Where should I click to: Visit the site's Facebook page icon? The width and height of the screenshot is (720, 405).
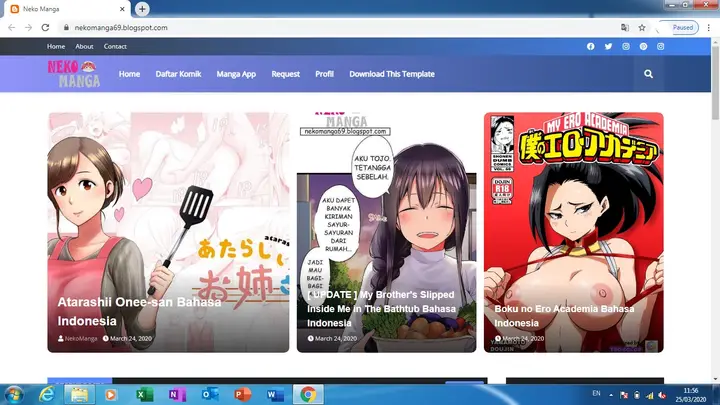pyautogui.click(x=591, y=46)
